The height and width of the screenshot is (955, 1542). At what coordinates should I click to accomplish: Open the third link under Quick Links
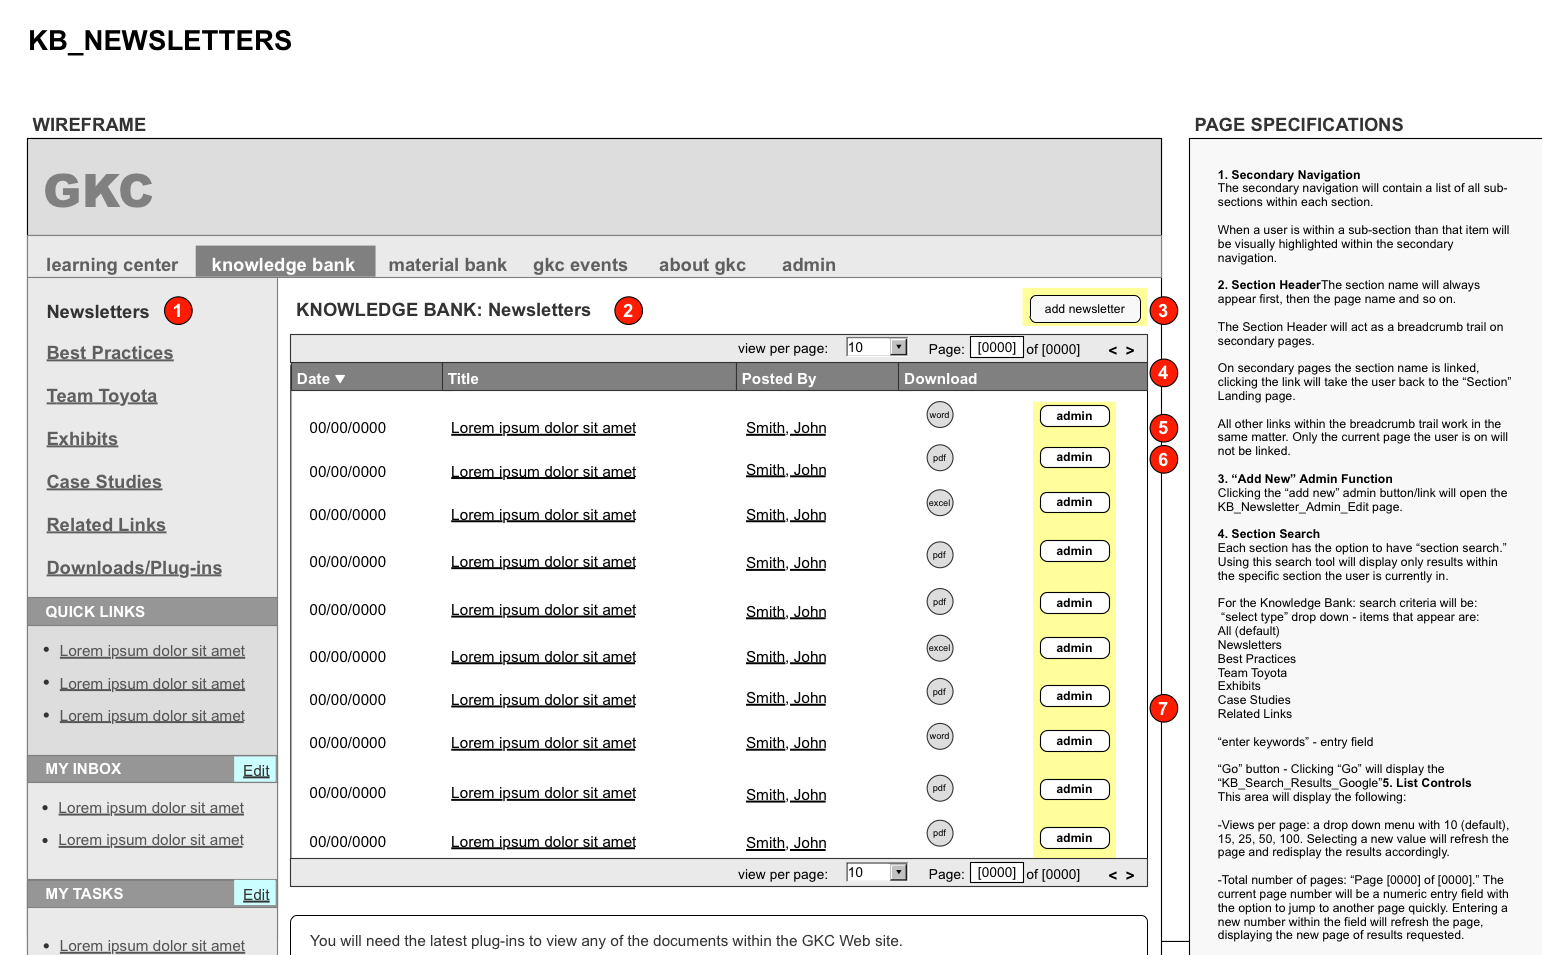(152, 716)
